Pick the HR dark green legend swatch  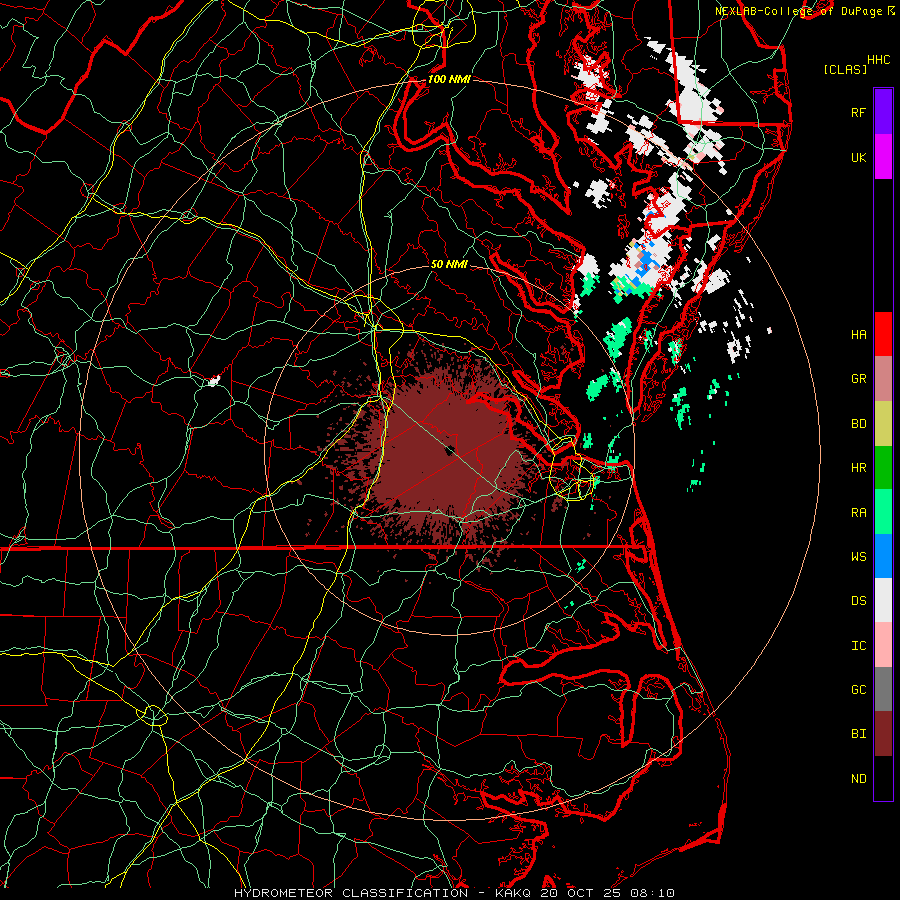(883, 468)
